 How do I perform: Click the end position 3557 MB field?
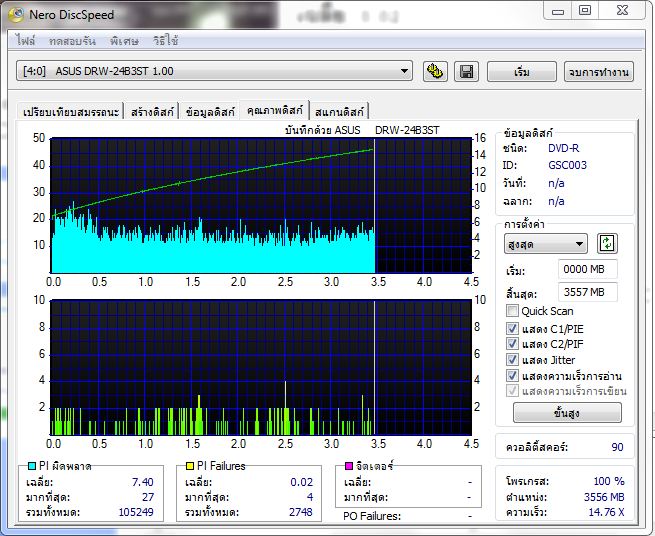pyautogui.click(x=588, y=292)
